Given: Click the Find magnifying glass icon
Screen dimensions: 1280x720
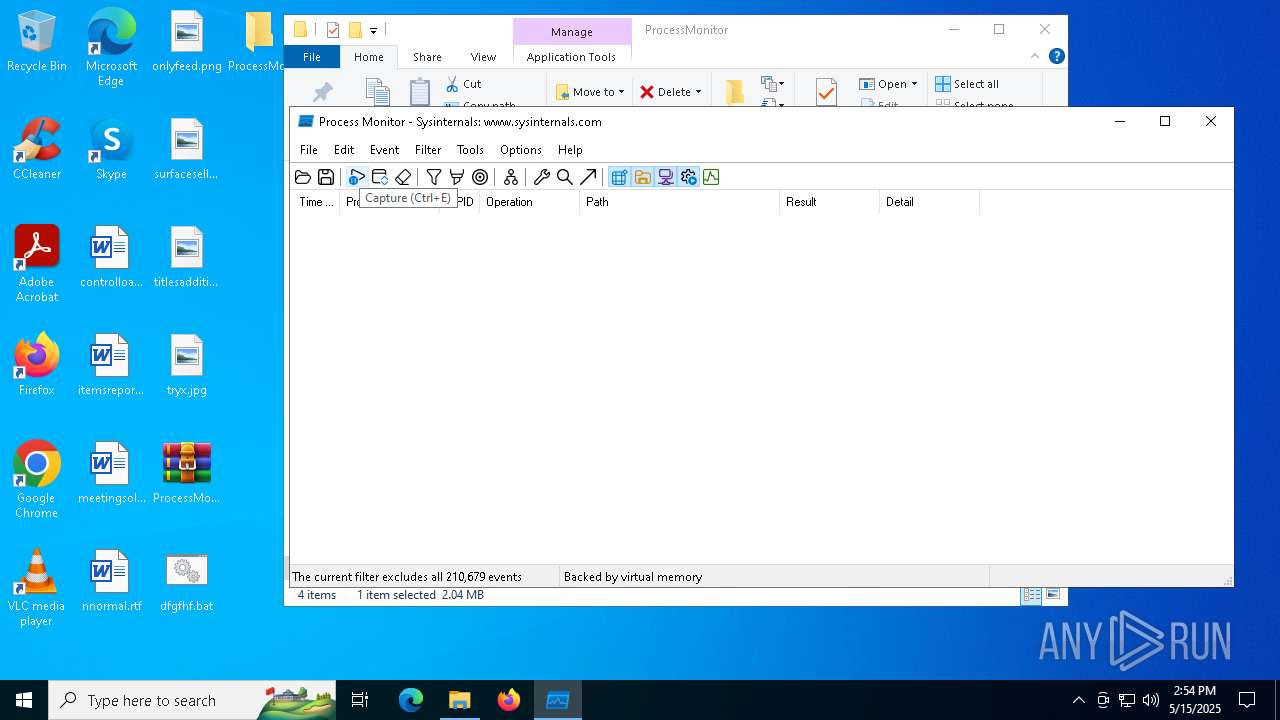Looking at the screenshot, I should click(x=565, y=177).
